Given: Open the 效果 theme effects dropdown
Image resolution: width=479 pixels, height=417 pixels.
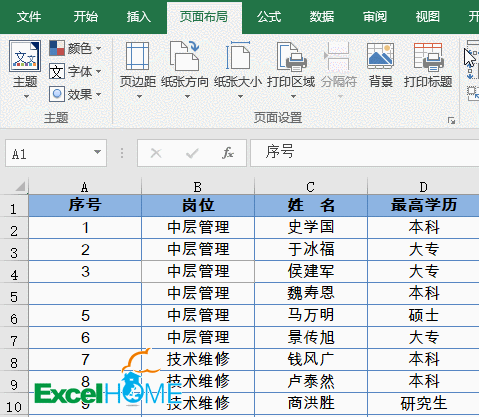Looking at the screenshot, I should coord(75,94).
